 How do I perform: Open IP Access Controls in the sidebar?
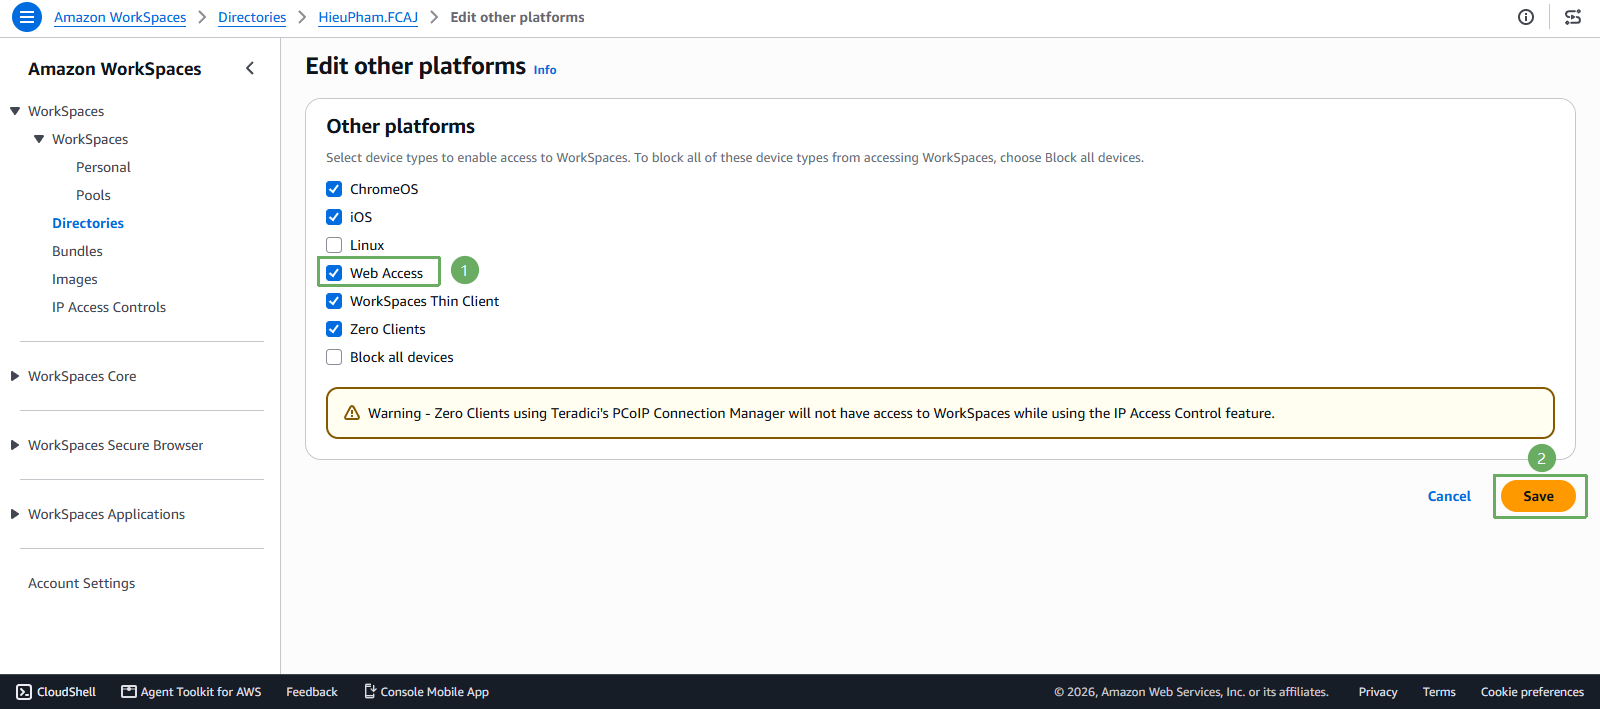(x=109, y=307)
